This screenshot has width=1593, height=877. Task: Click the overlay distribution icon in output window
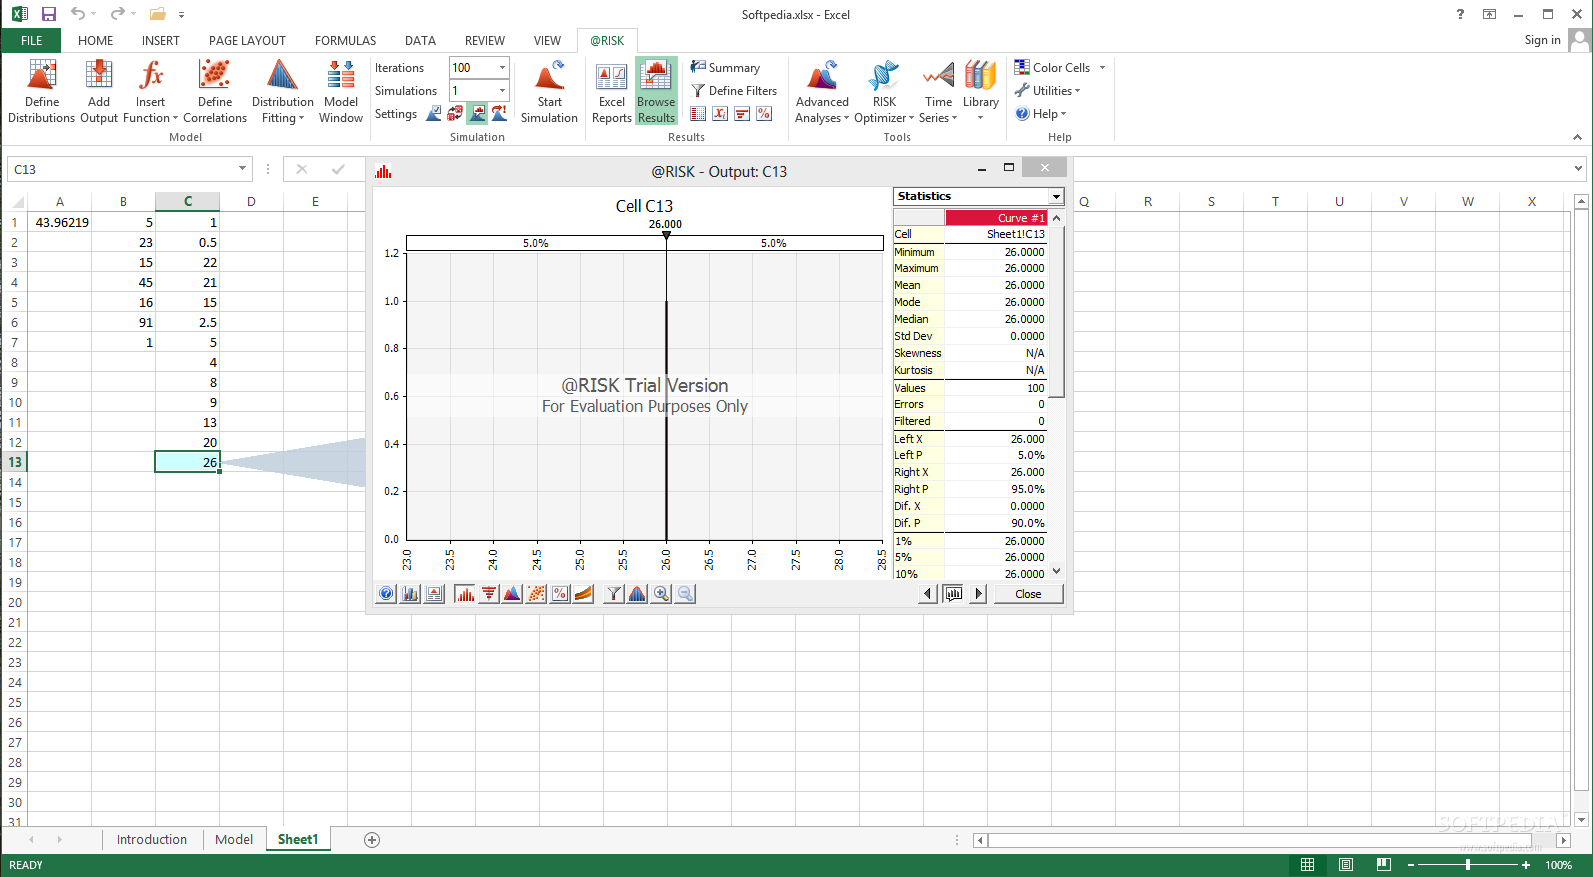point(512,594)
